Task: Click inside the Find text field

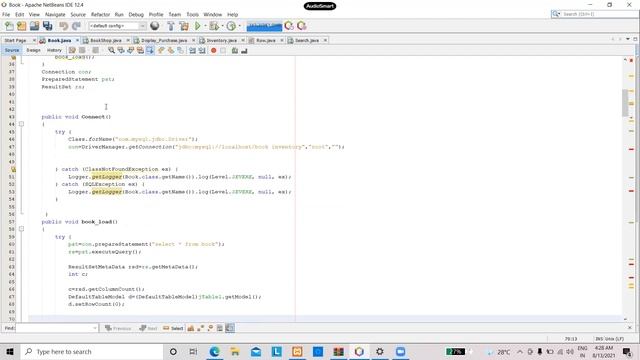Action: click(x=54, y=328)
